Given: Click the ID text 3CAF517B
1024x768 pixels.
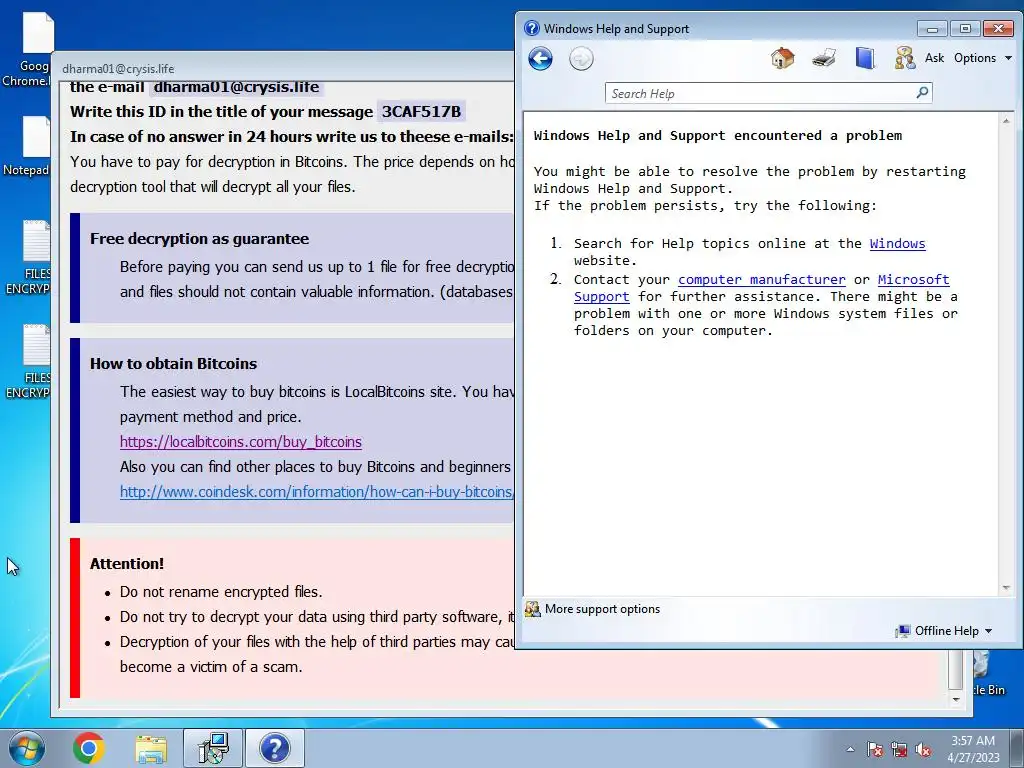Looking at the screenshot, I should [x=421, y=112].
